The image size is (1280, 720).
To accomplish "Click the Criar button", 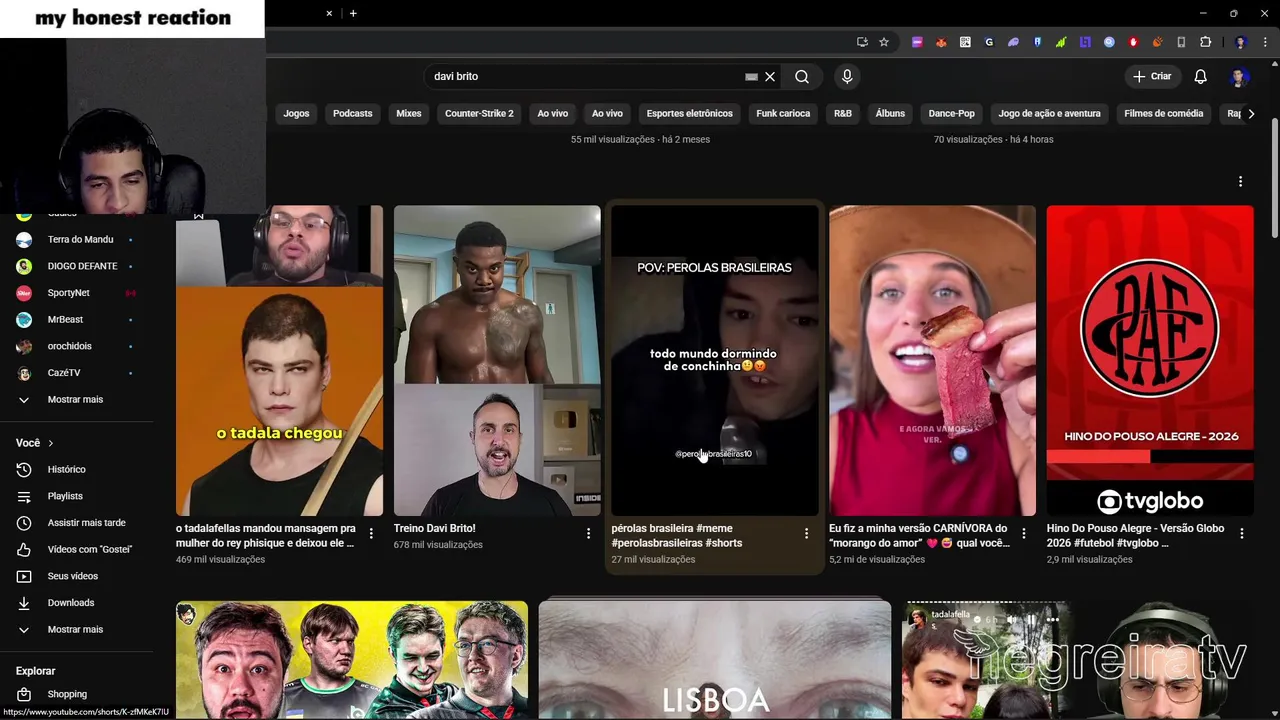I will tap(1152, 77).
